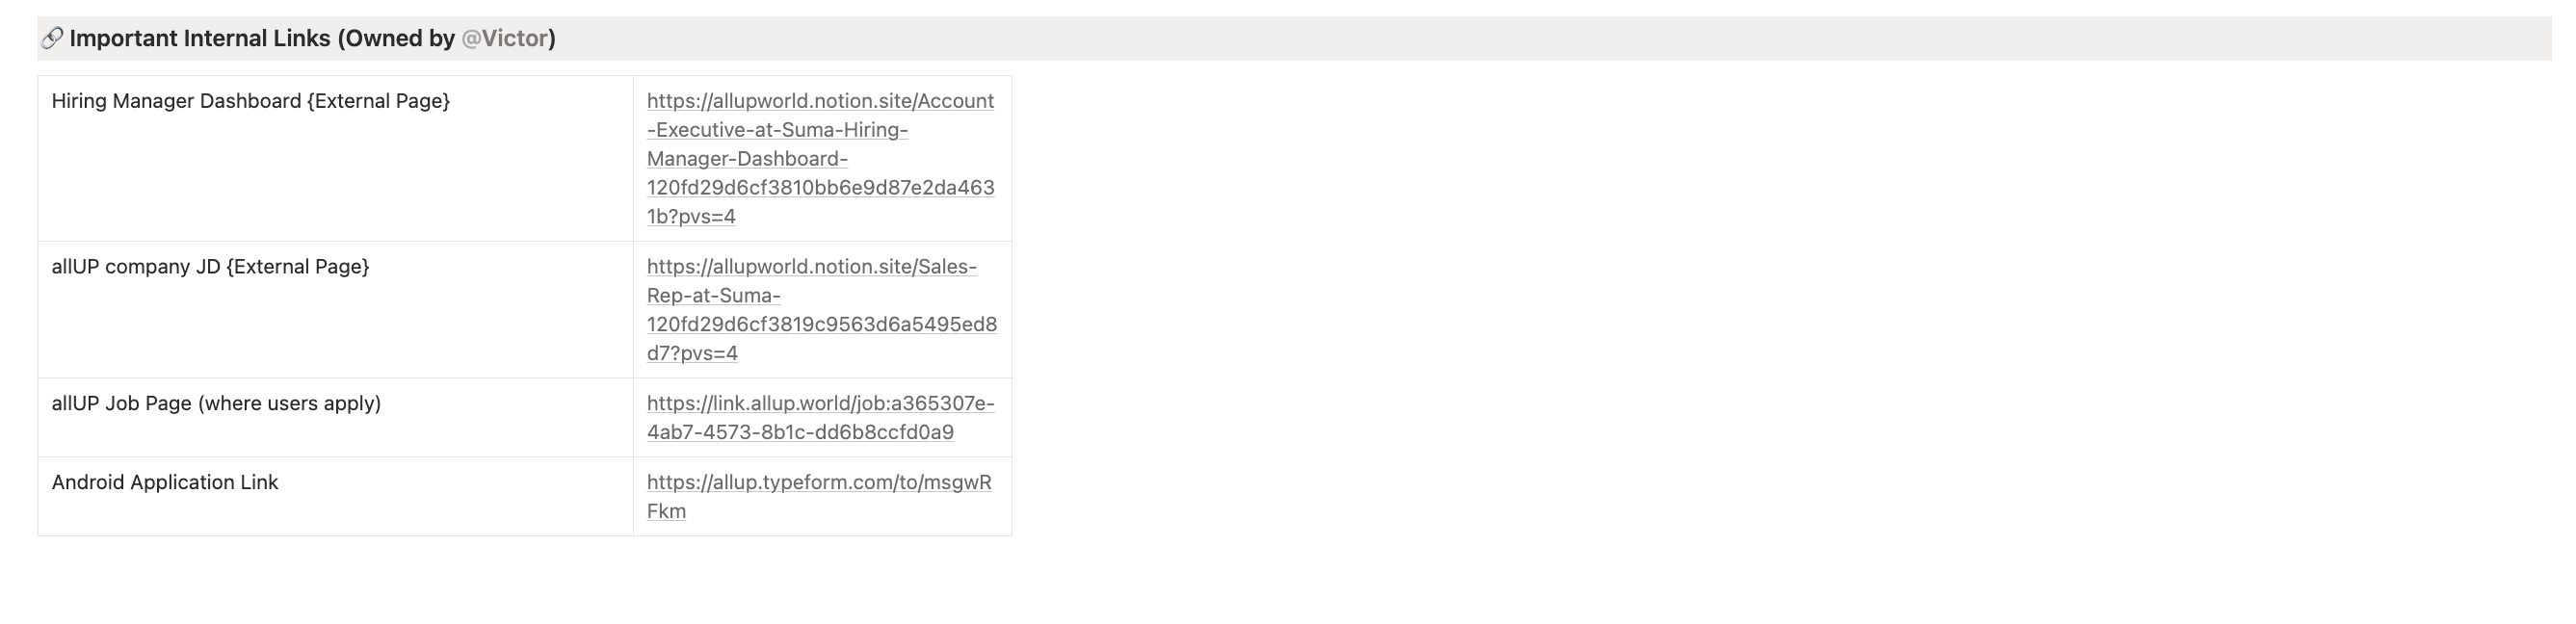Click the link emoji icon in the heading

51,38
